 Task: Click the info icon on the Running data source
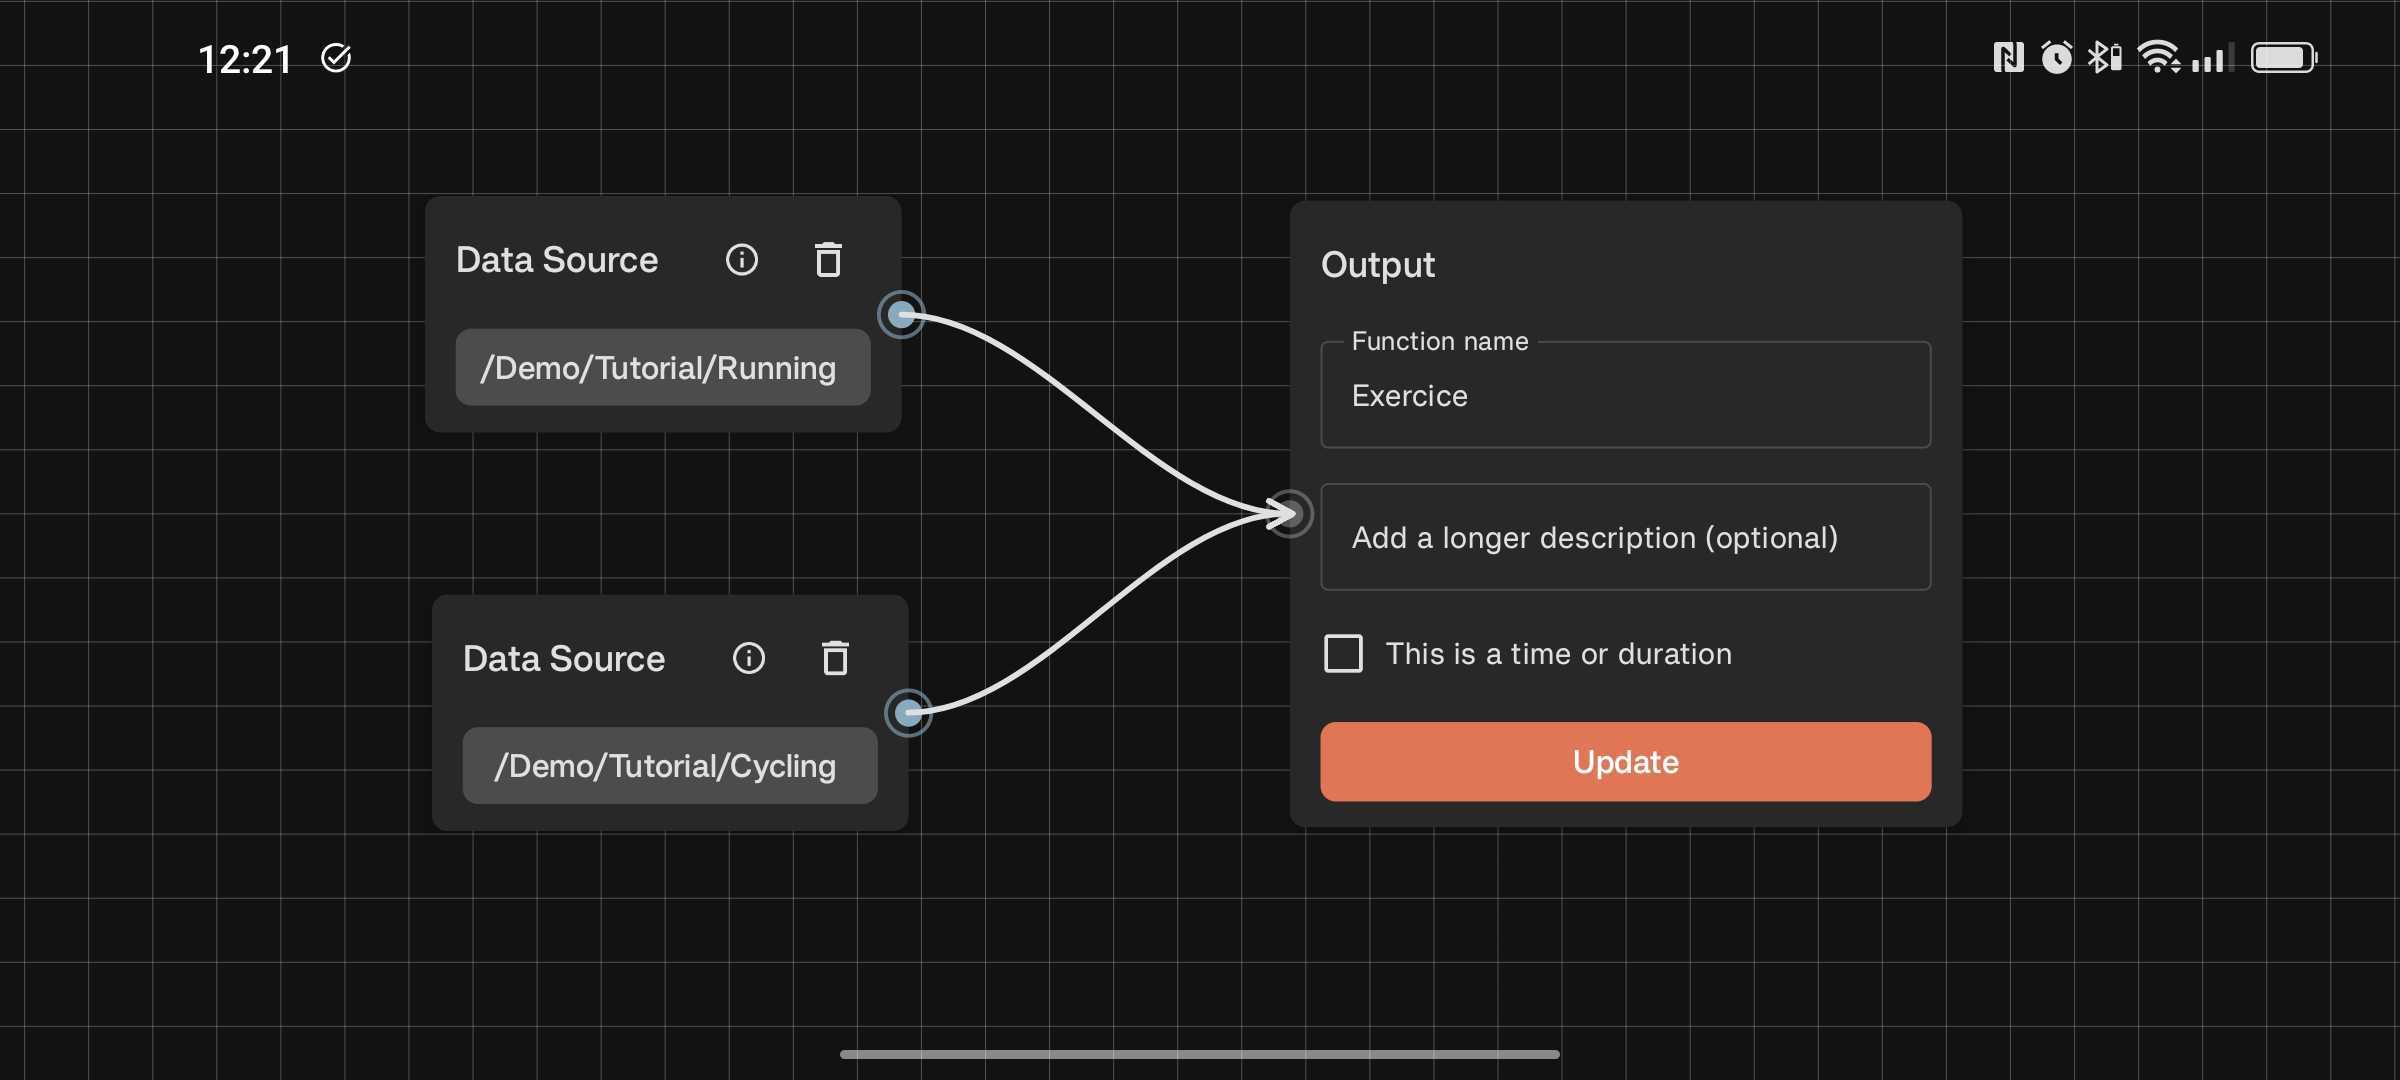pos(742,260)
